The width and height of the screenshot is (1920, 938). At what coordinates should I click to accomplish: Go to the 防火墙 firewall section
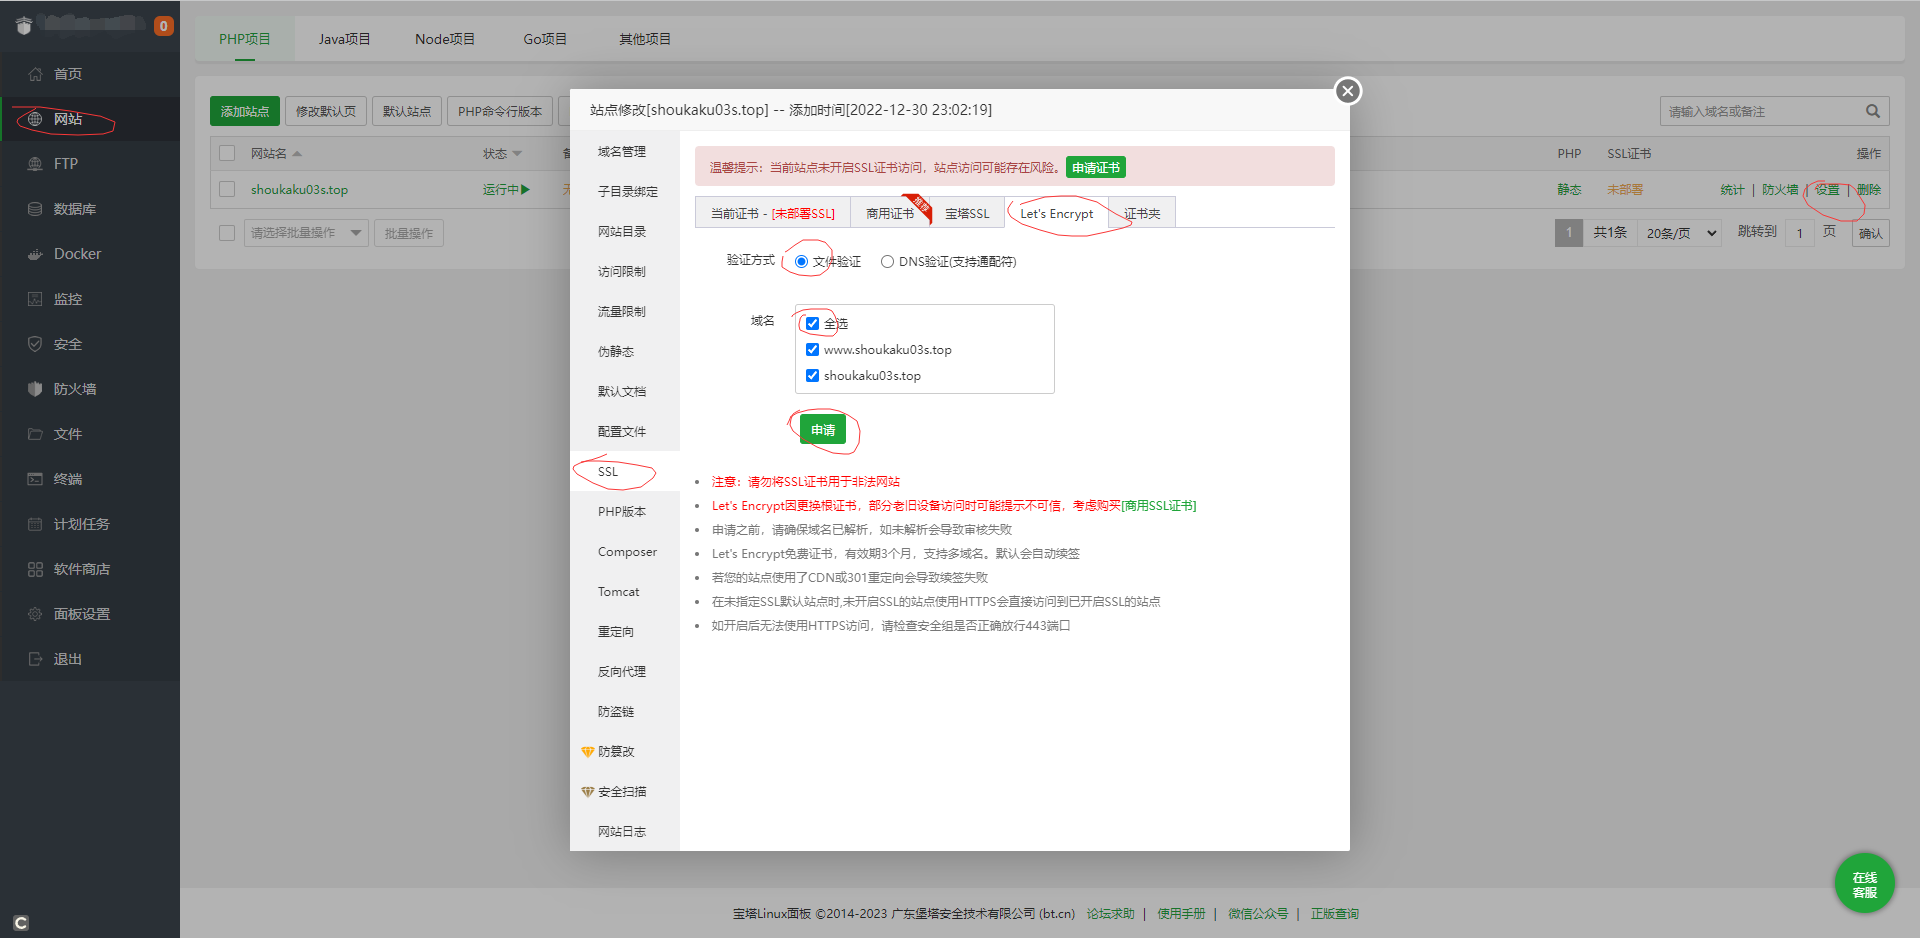coord(73,388)
